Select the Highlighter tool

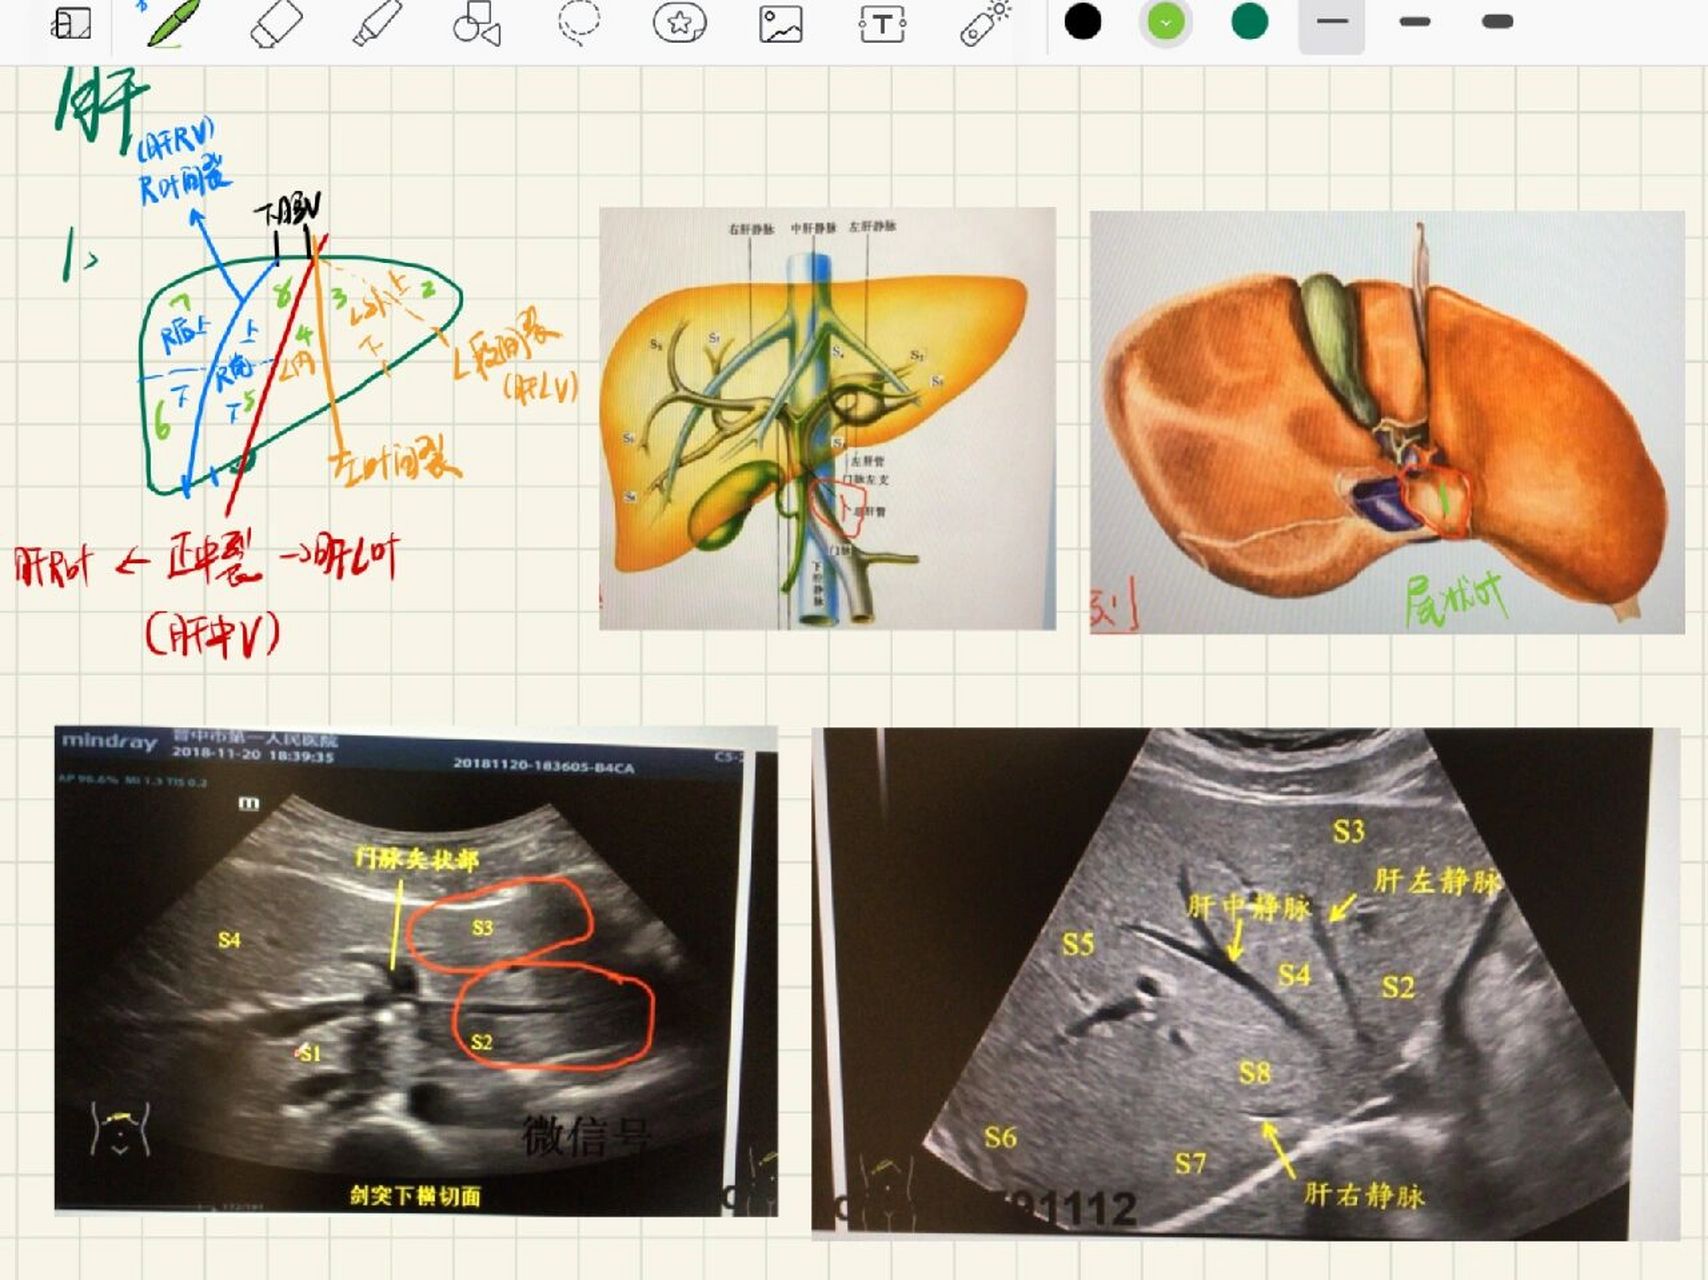[377, 24]
